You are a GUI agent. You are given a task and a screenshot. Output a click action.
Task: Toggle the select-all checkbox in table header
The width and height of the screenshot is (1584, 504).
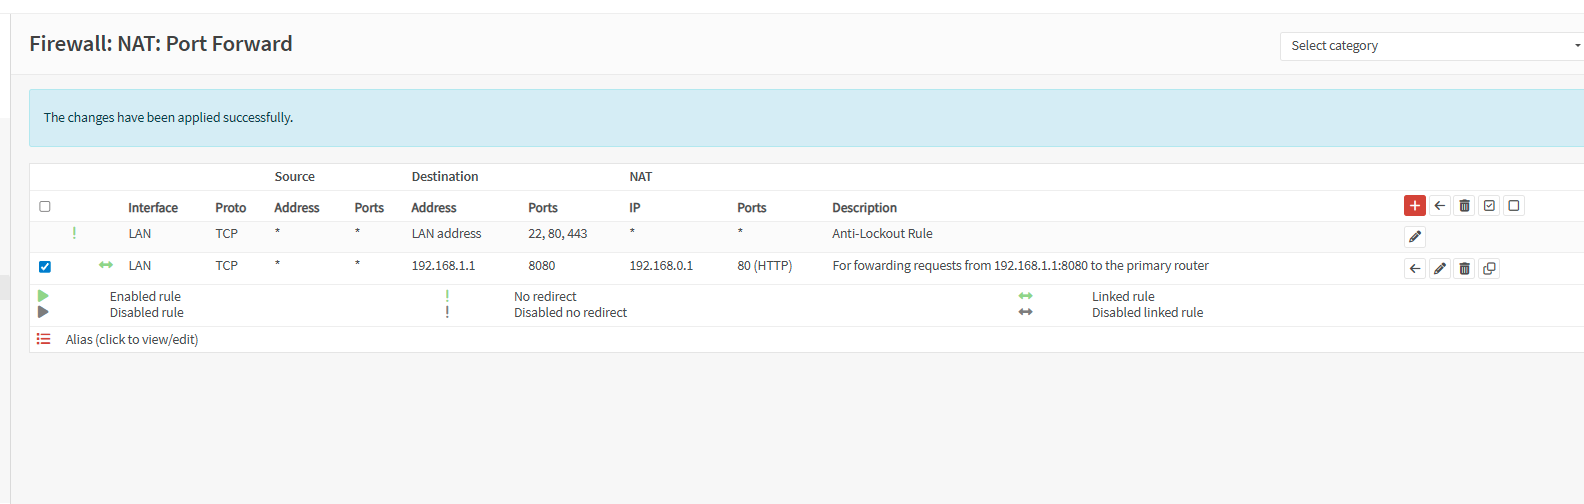pyautogui.click(x=44, y=206)
